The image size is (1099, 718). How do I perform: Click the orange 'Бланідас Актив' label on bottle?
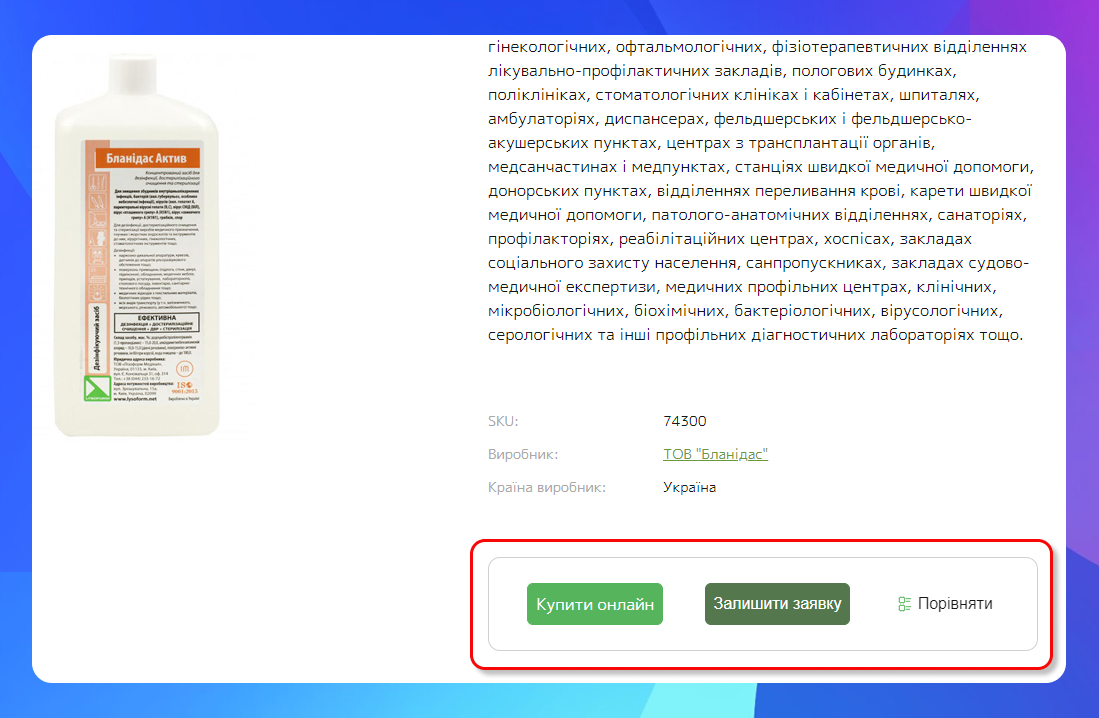pos(146,158)
